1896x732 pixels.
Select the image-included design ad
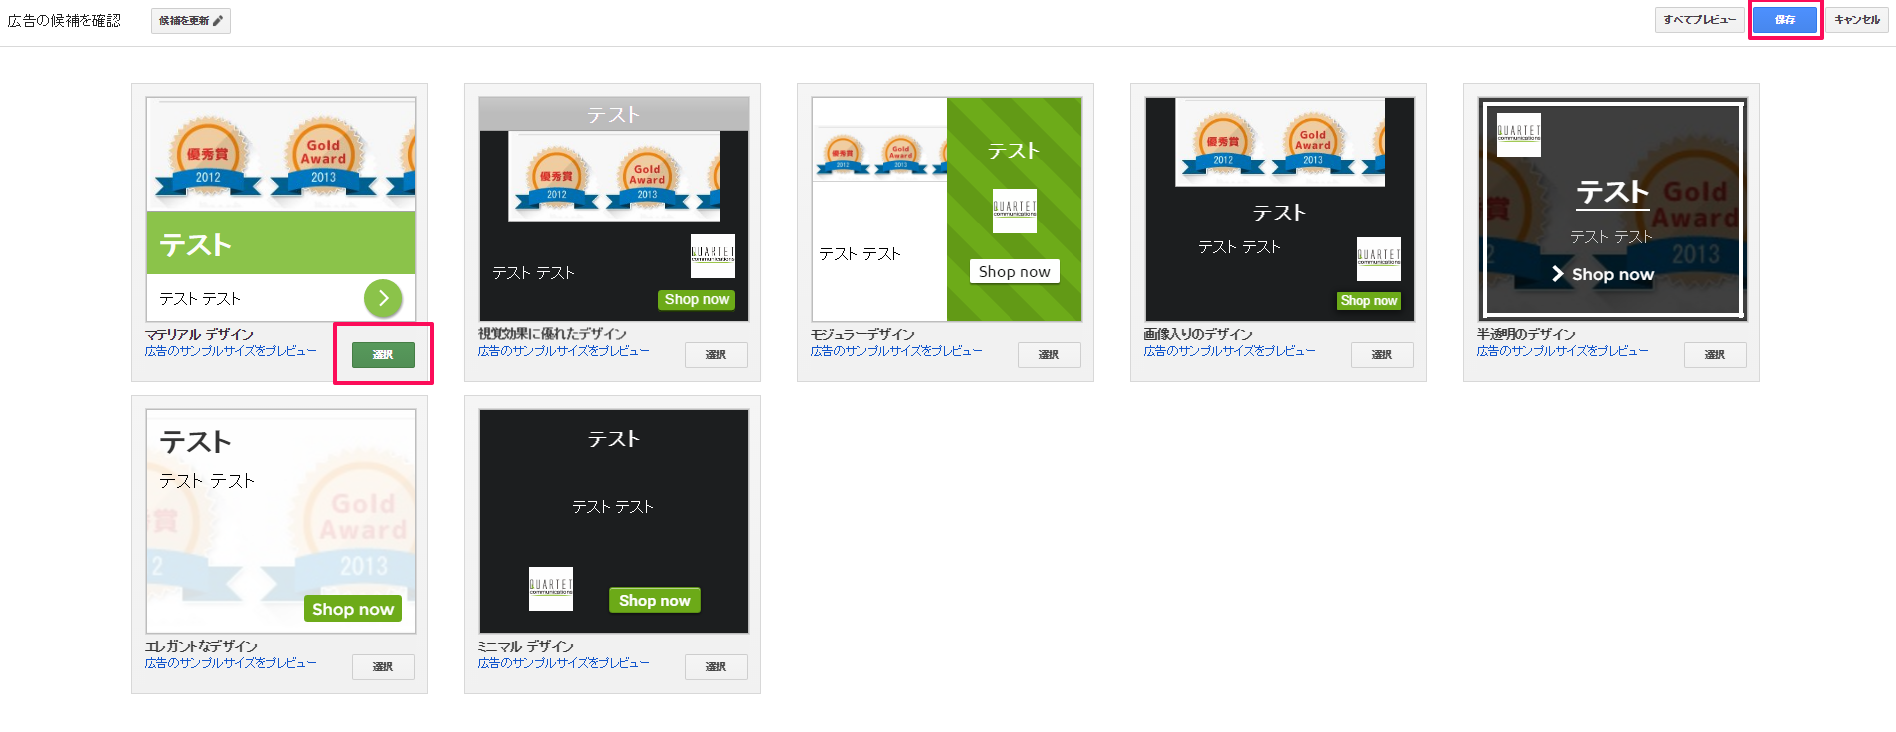click(1382, 355)
